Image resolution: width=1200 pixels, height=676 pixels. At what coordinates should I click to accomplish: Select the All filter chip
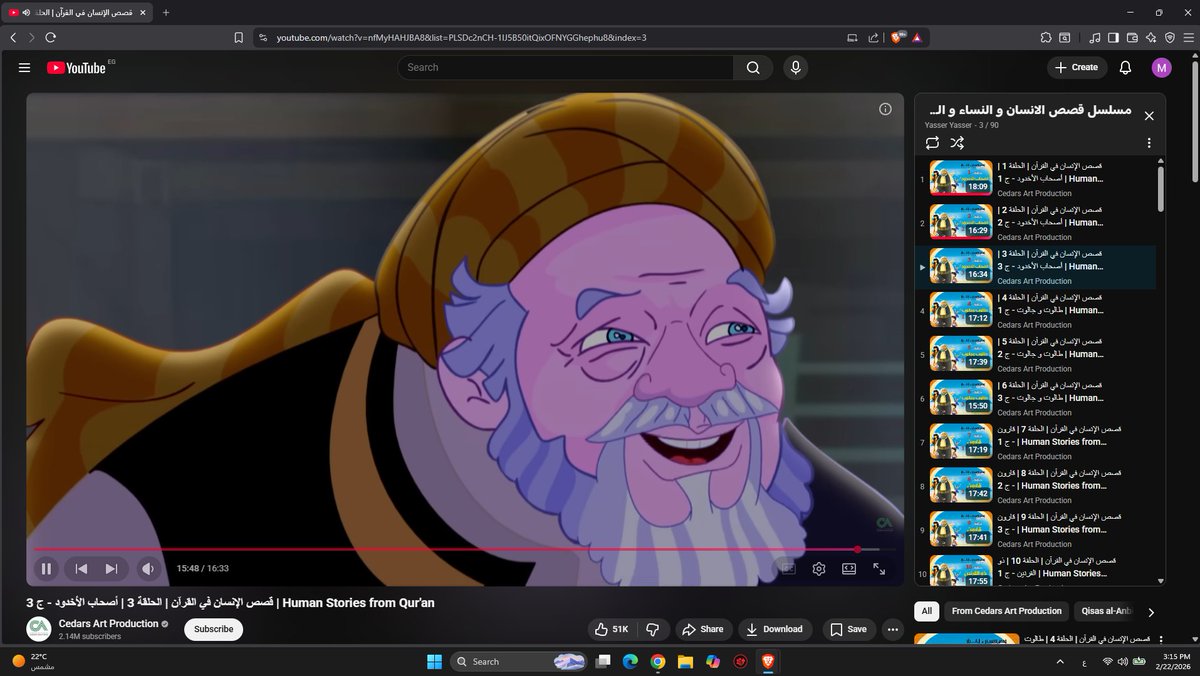pos(927,611)
